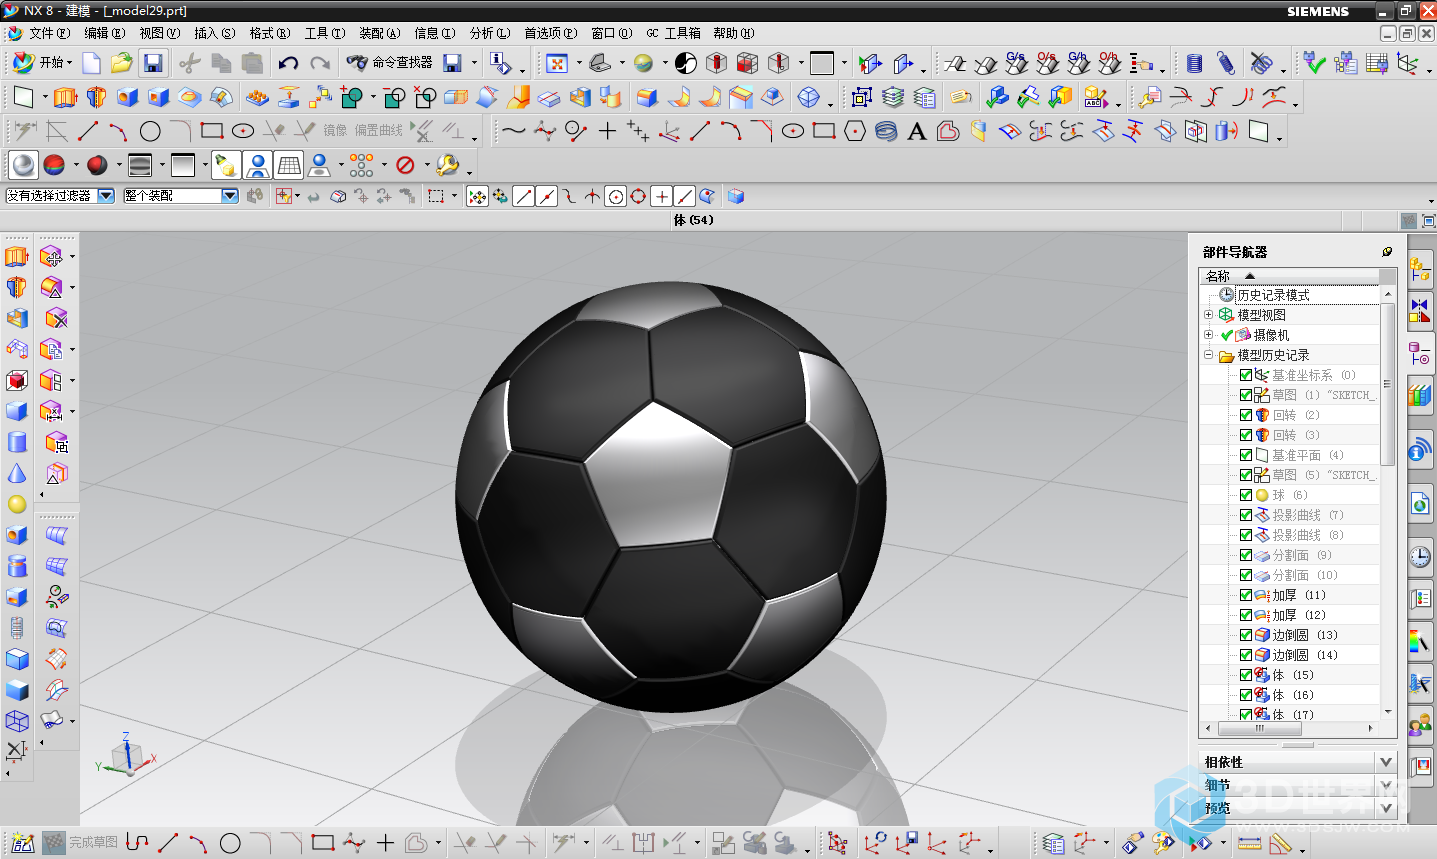Toggle checkbox for 回转 (2)
This screenshot has width=1437, height=859.
point(1246,415)
